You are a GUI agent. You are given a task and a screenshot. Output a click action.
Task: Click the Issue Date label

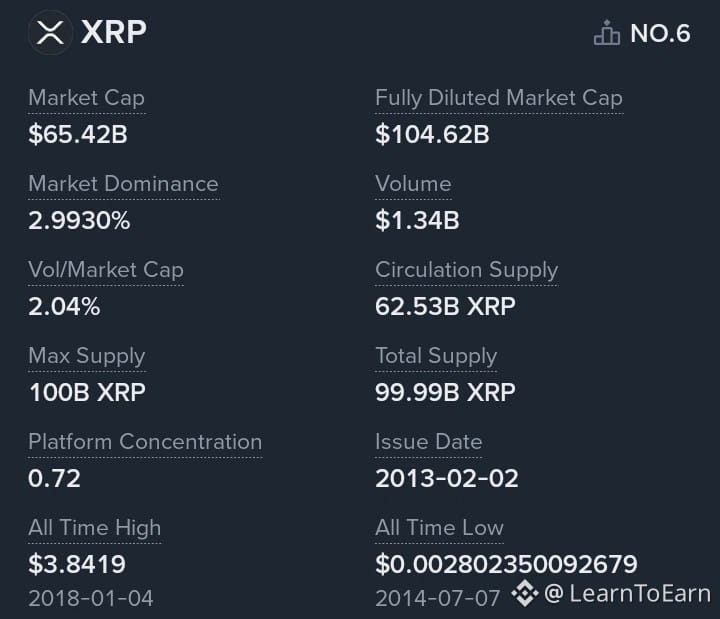428,442
